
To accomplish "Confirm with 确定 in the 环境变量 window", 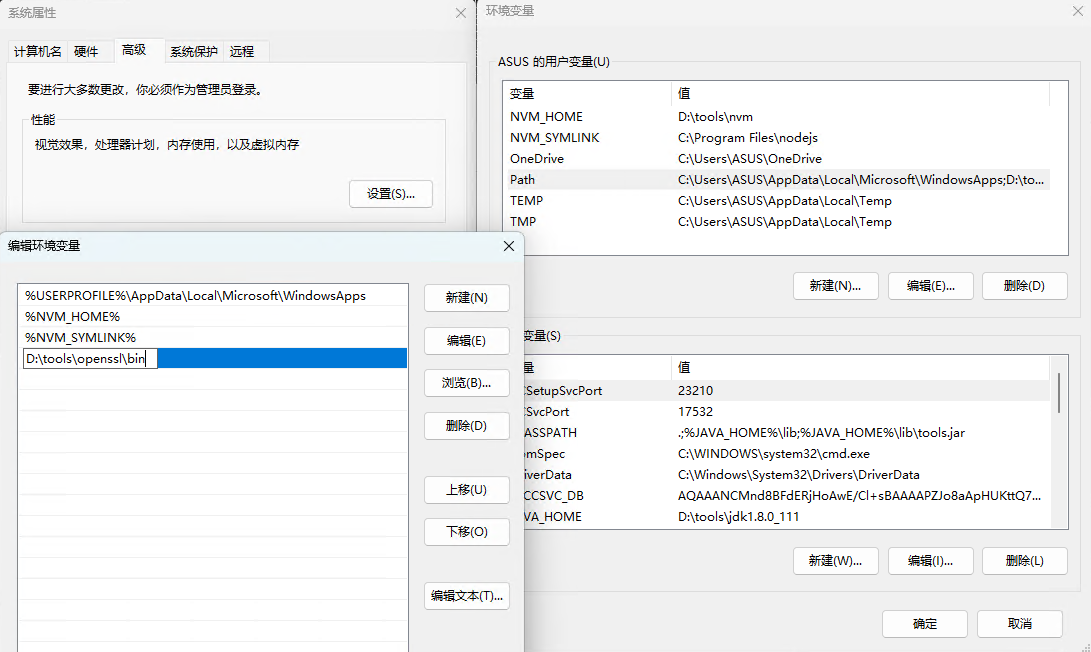I will (x=925, y=624).
